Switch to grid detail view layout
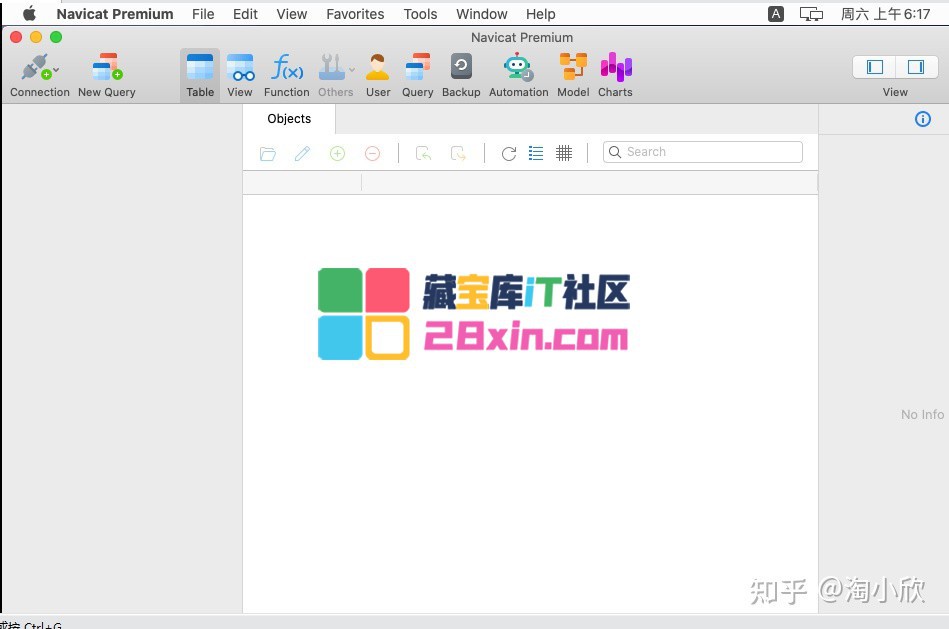The height and width of the screenshot is (629, 949). pos(563,153)
